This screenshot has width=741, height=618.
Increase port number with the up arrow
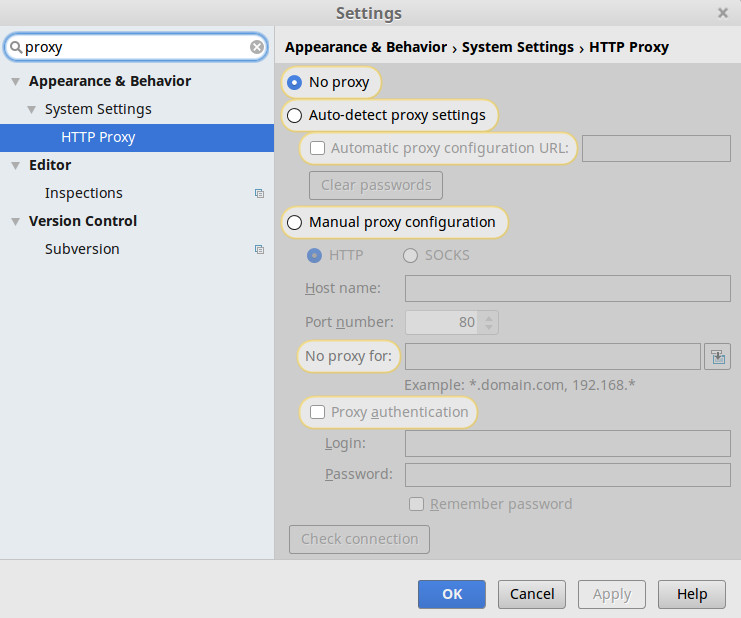(x=489, y=318)
